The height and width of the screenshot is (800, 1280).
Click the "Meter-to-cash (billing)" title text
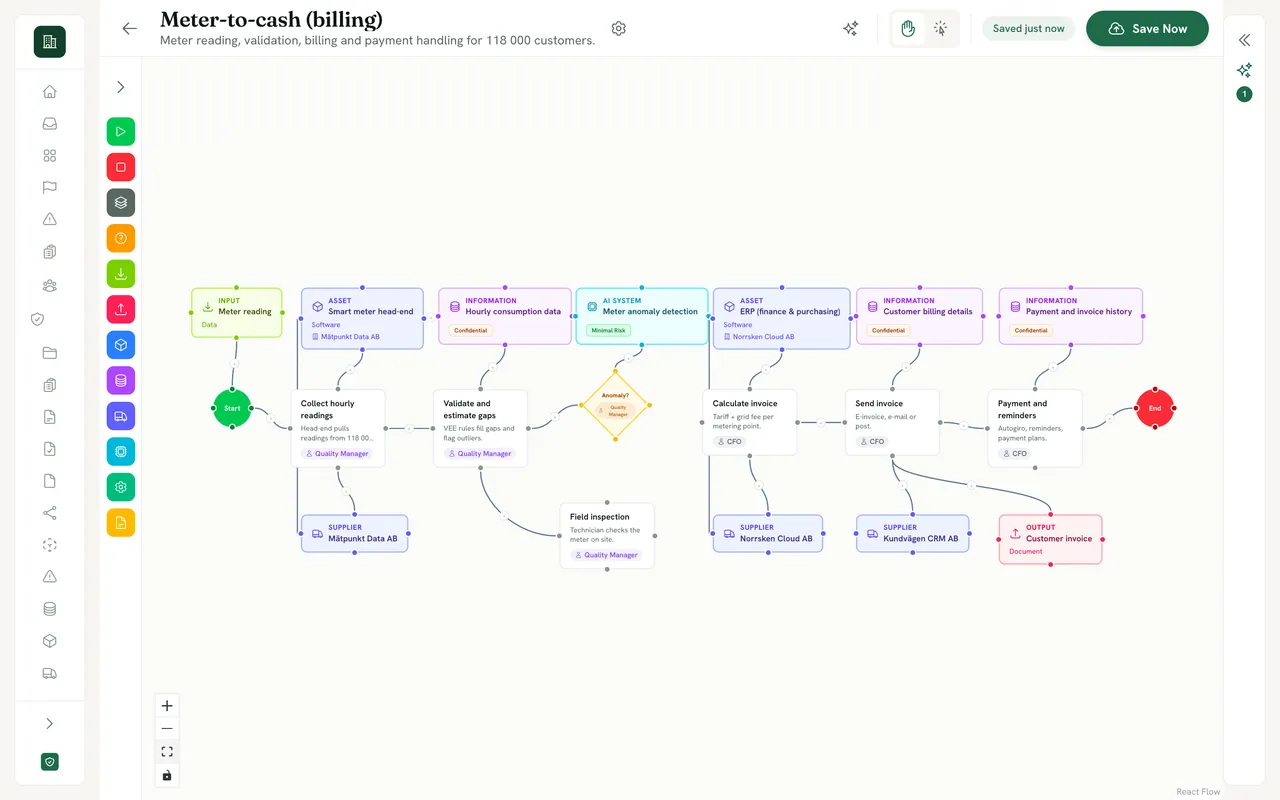tap(271, 20)
